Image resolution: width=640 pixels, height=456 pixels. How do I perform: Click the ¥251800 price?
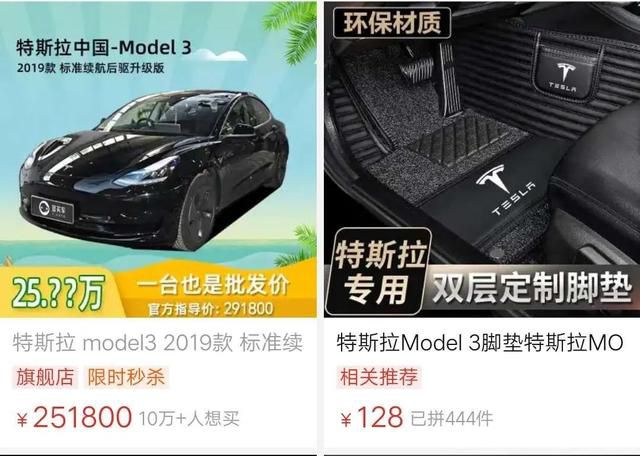click(74, 418)
